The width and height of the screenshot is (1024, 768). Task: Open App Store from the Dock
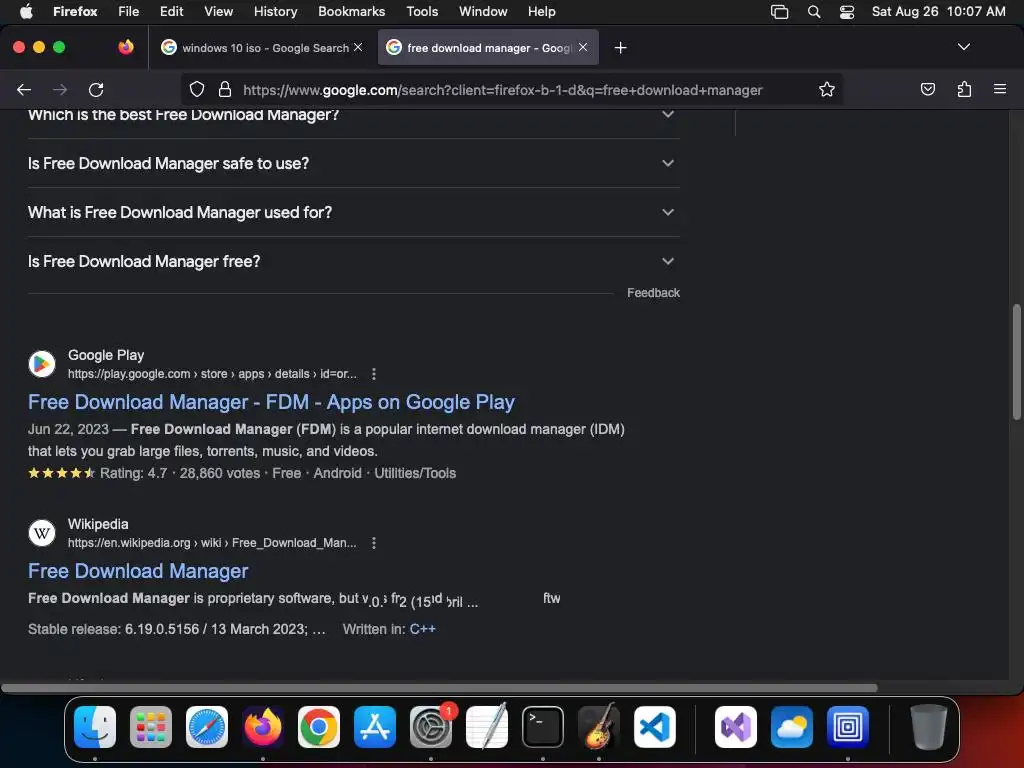(x=375, y=727)
